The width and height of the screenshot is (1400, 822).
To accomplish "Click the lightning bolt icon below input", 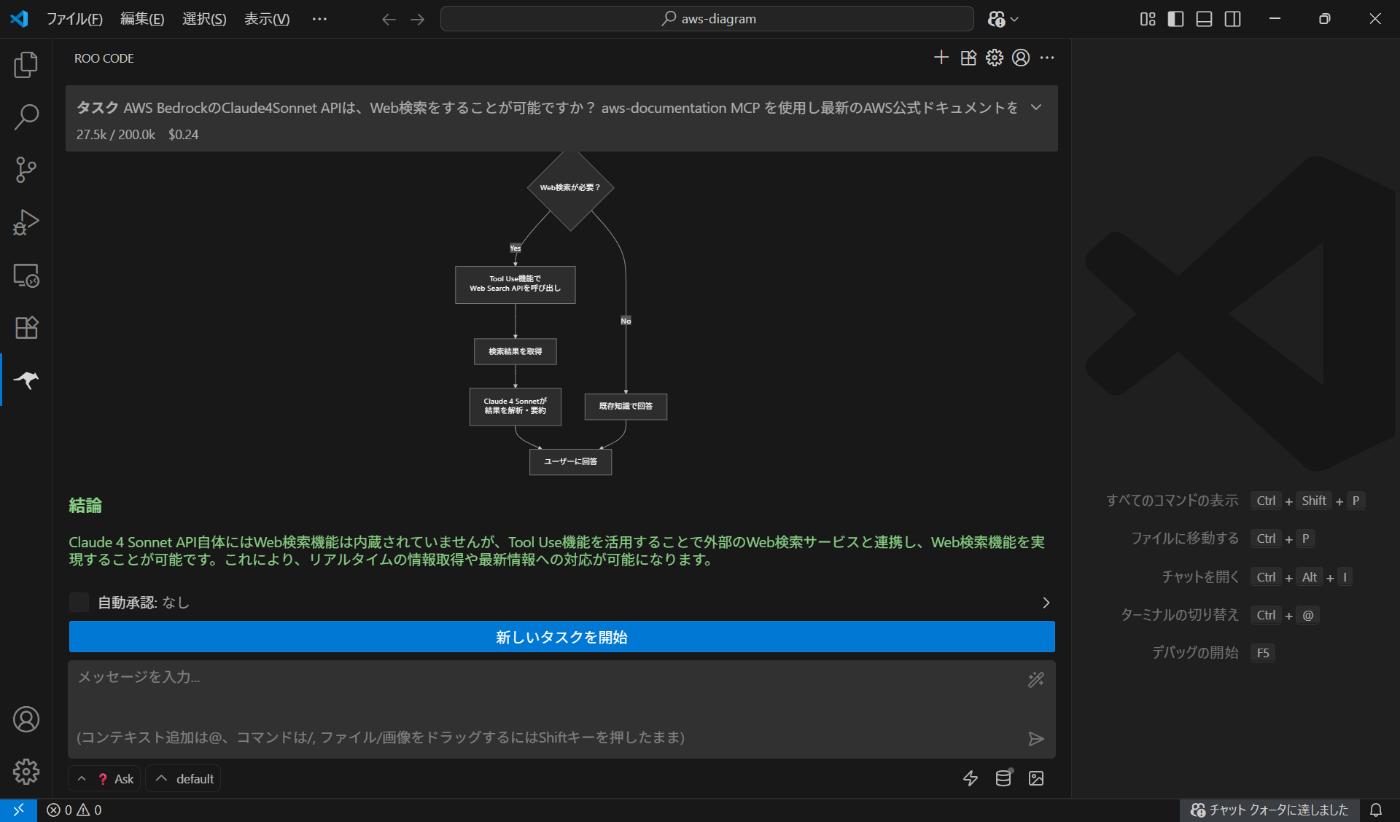I will coord(970,778).
